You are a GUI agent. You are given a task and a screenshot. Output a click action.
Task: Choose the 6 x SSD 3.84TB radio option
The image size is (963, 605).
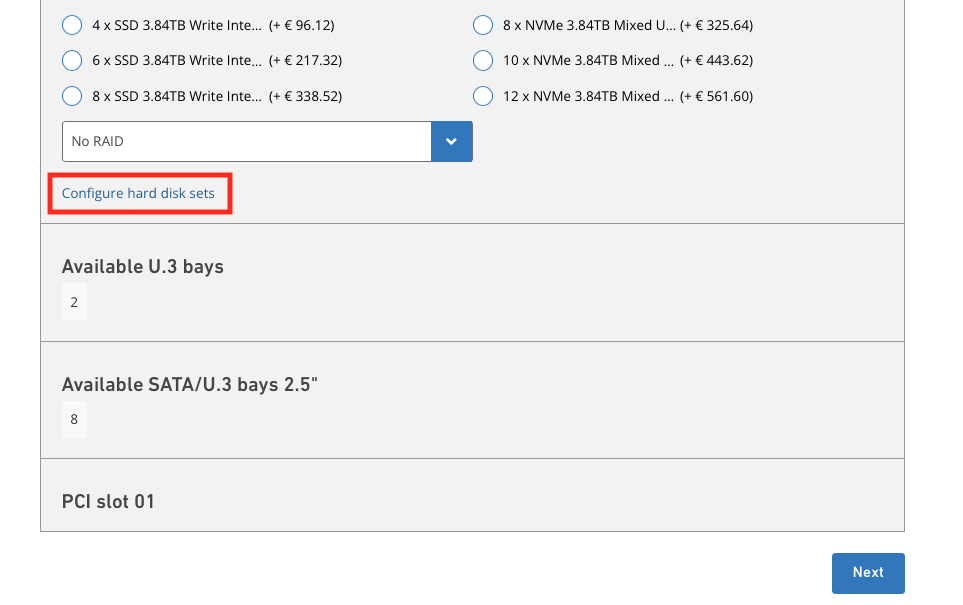click(x=72, y=60)
